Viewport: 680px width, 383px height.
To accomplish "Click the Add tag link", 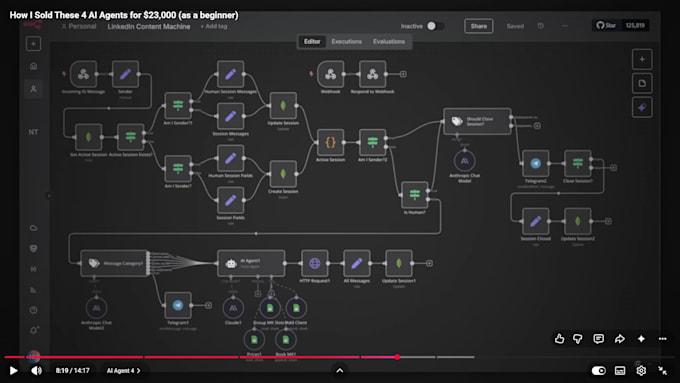I will (214, 26).
